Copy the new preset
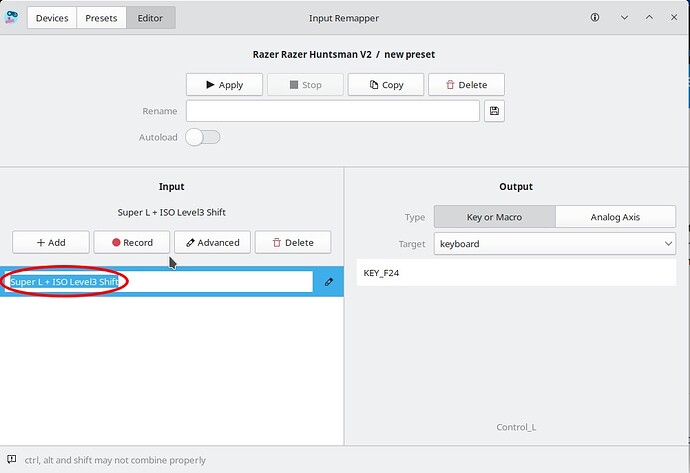Screen dimensions: 690x473 pyautogui.click(x=386, y=84)
